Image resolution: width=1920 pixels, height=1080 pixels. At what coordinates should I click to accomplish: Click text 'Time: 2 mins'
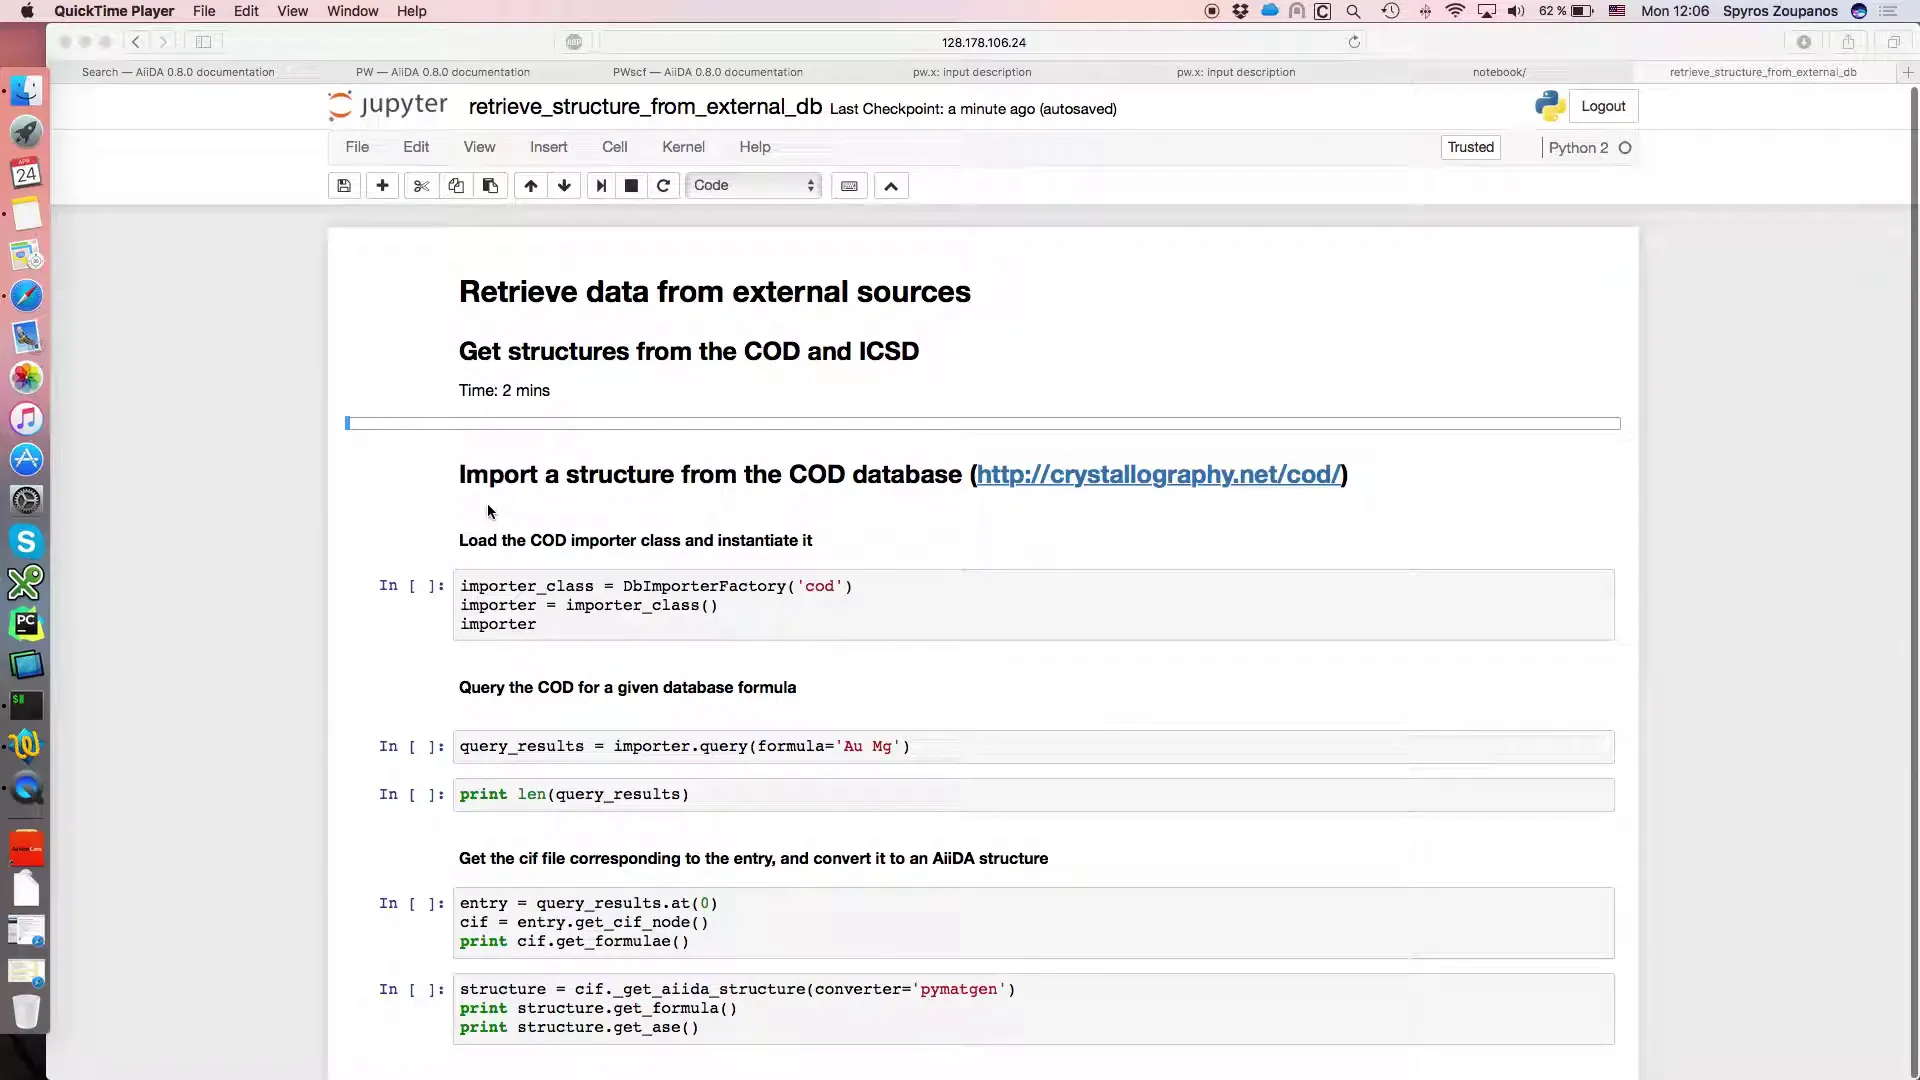(504, 391)
